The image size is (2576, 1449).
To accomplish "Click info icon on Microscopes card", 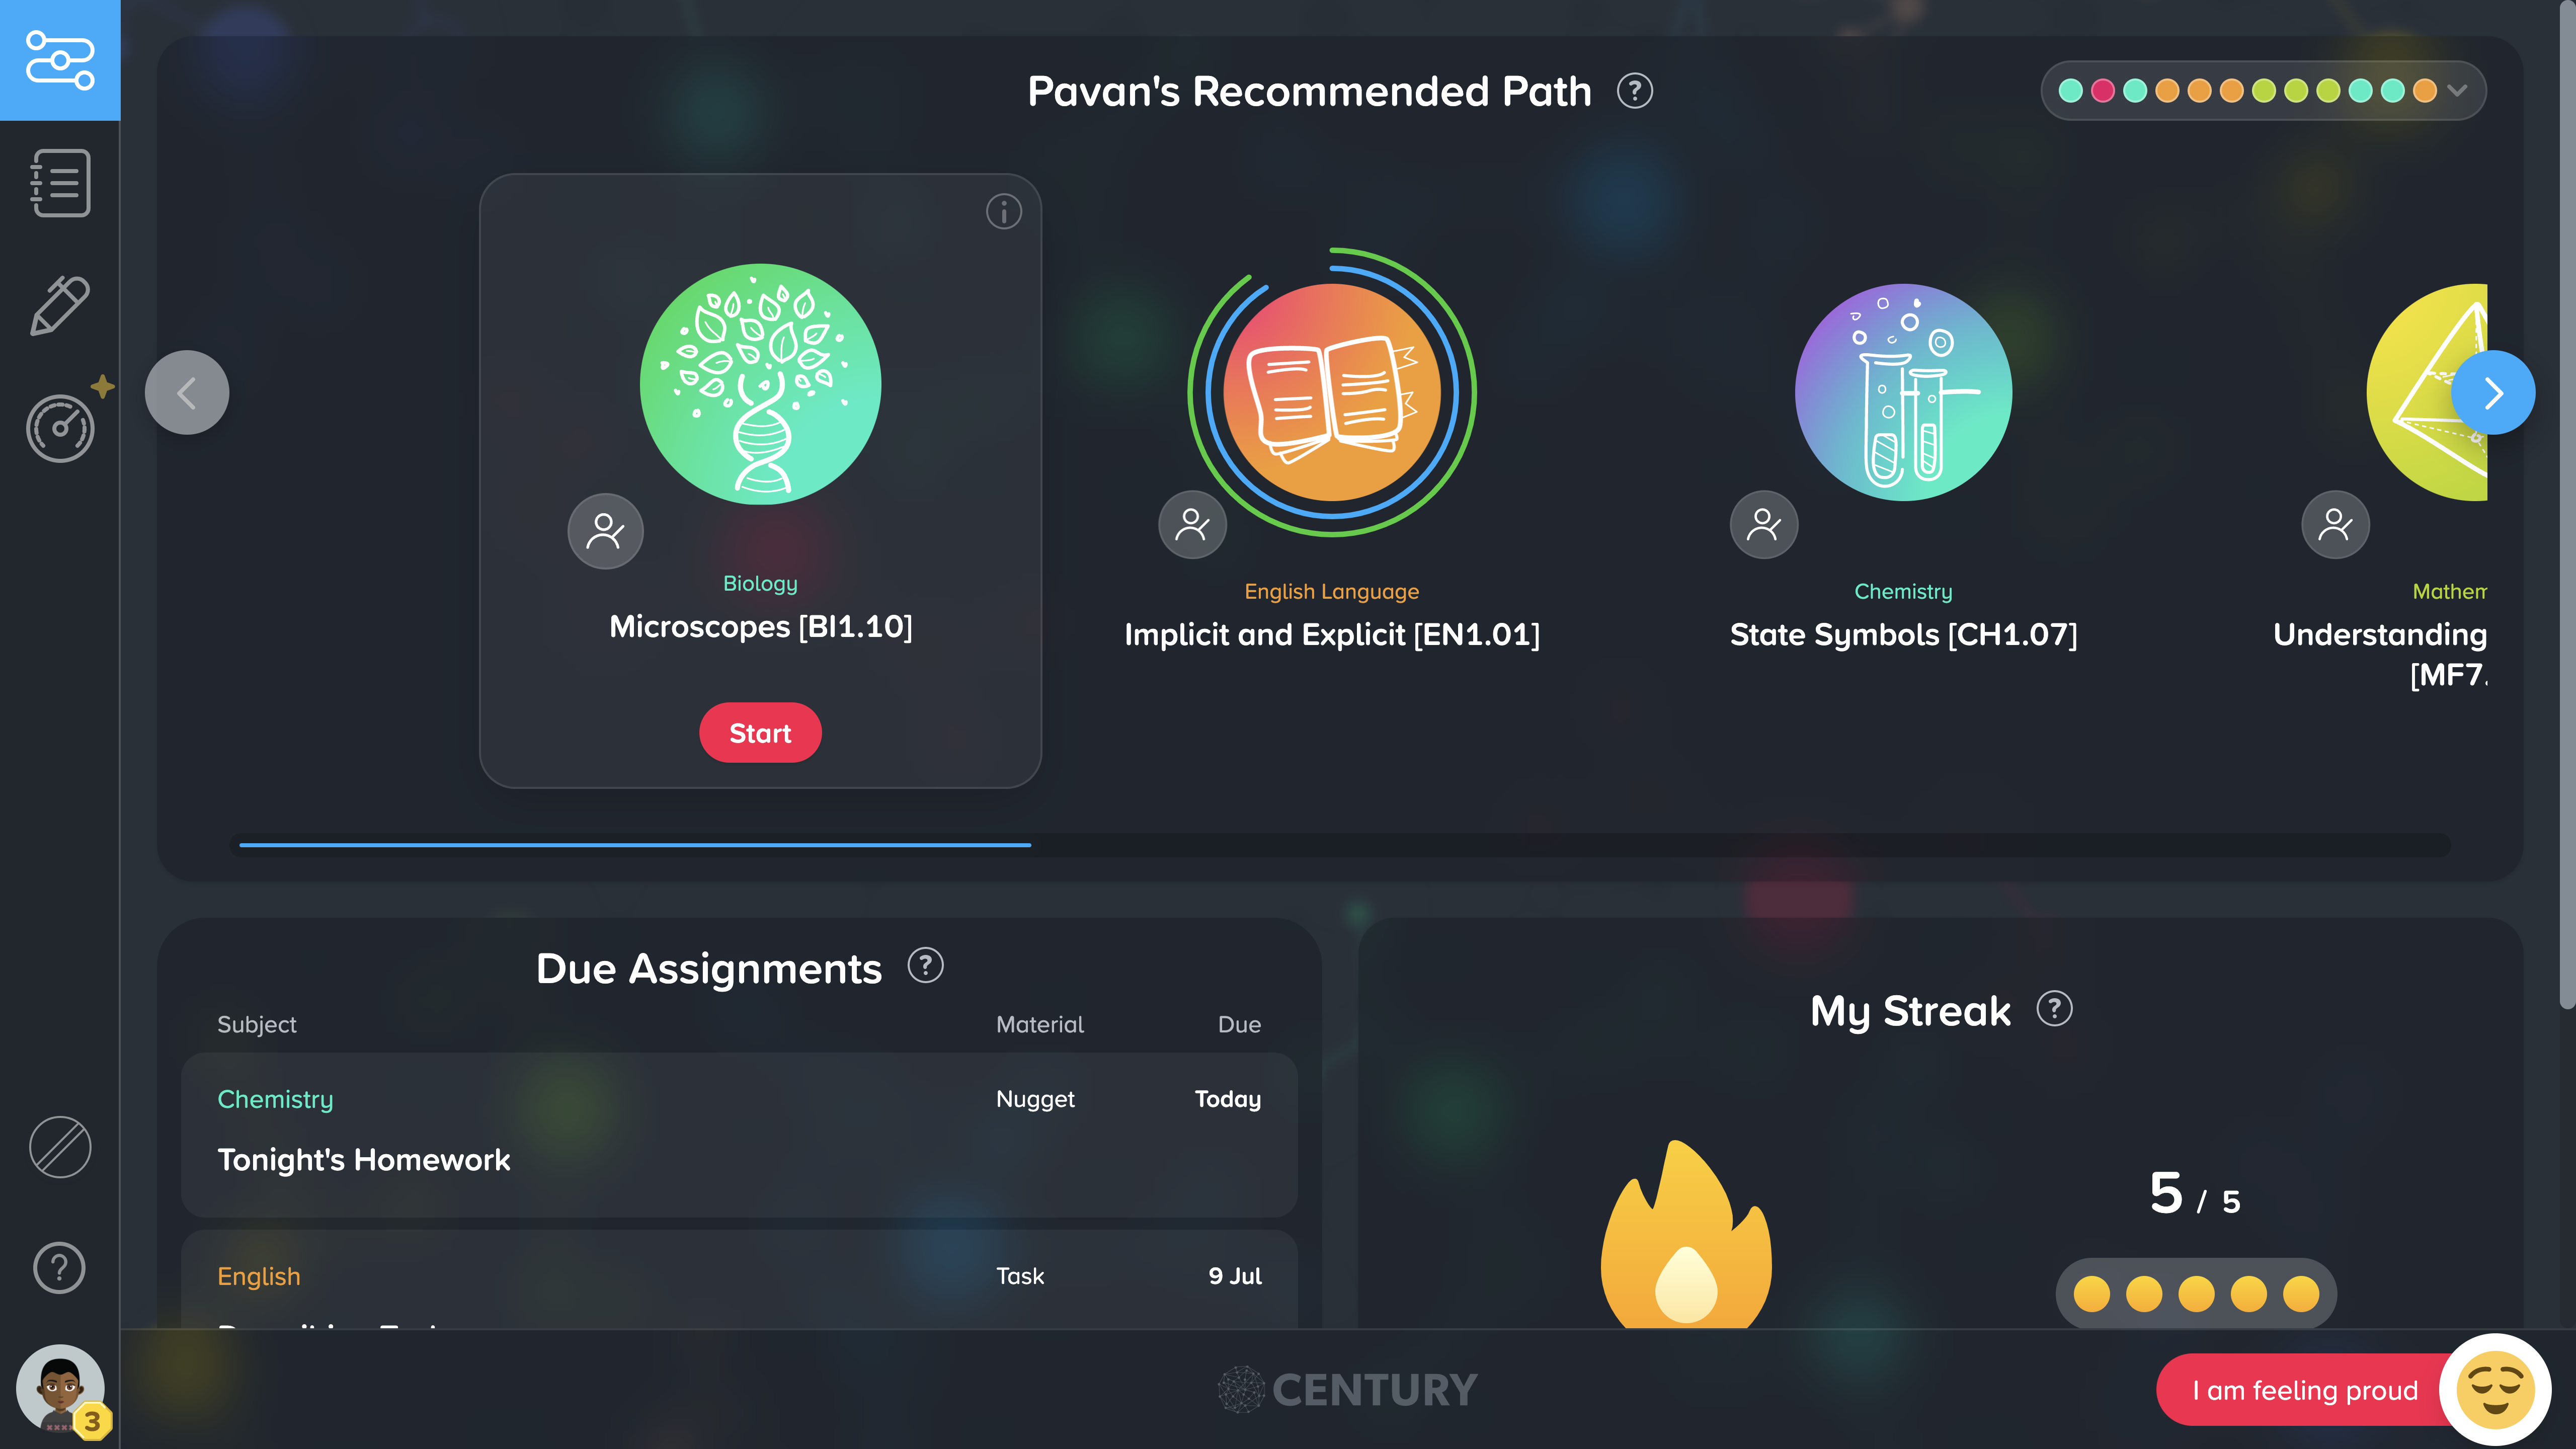I will click(x=1004, y=211).
